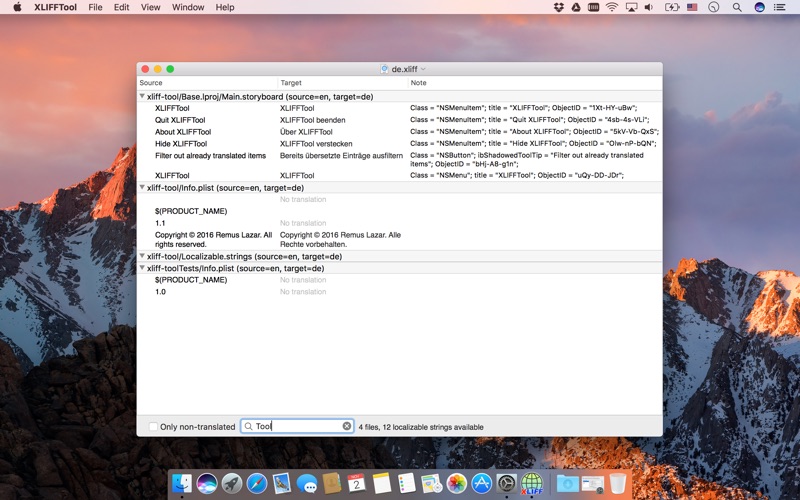
Task: Select the 'Hide XLIFFTool' source row
Action: pyautogui.click(x=181, y=143)
